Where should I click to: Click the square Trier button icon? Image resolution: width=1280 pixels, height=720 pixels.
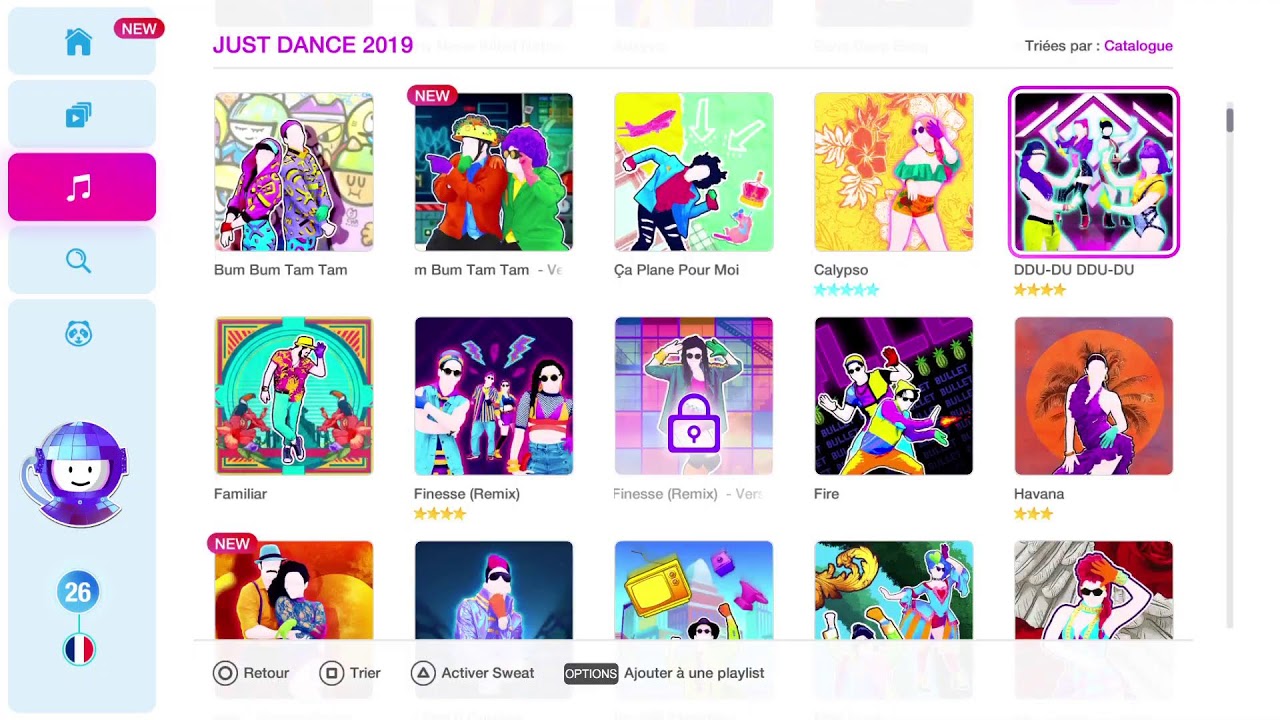click(331, 673)
